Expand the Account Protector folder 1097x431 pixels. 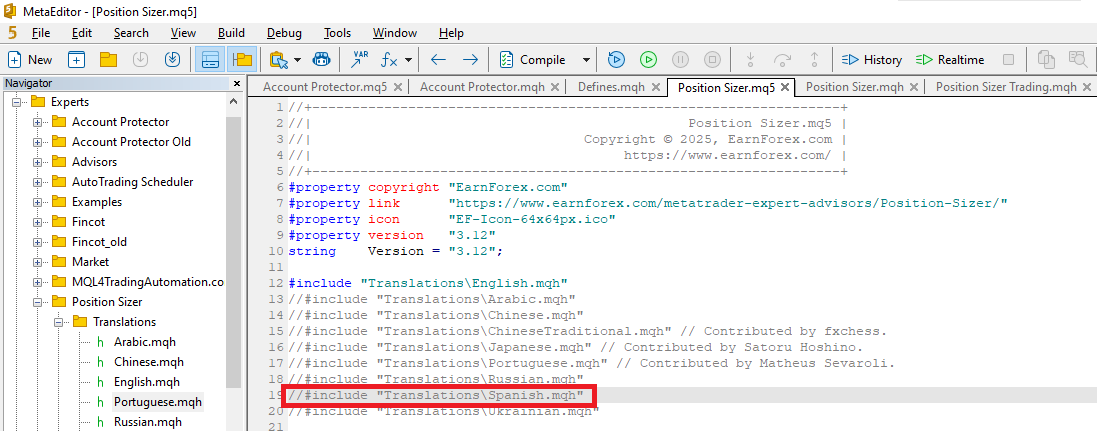click(38, 122)
